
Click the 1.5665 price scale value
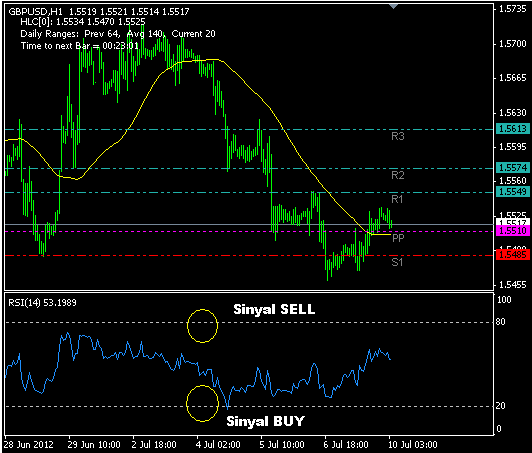point(513,78)
